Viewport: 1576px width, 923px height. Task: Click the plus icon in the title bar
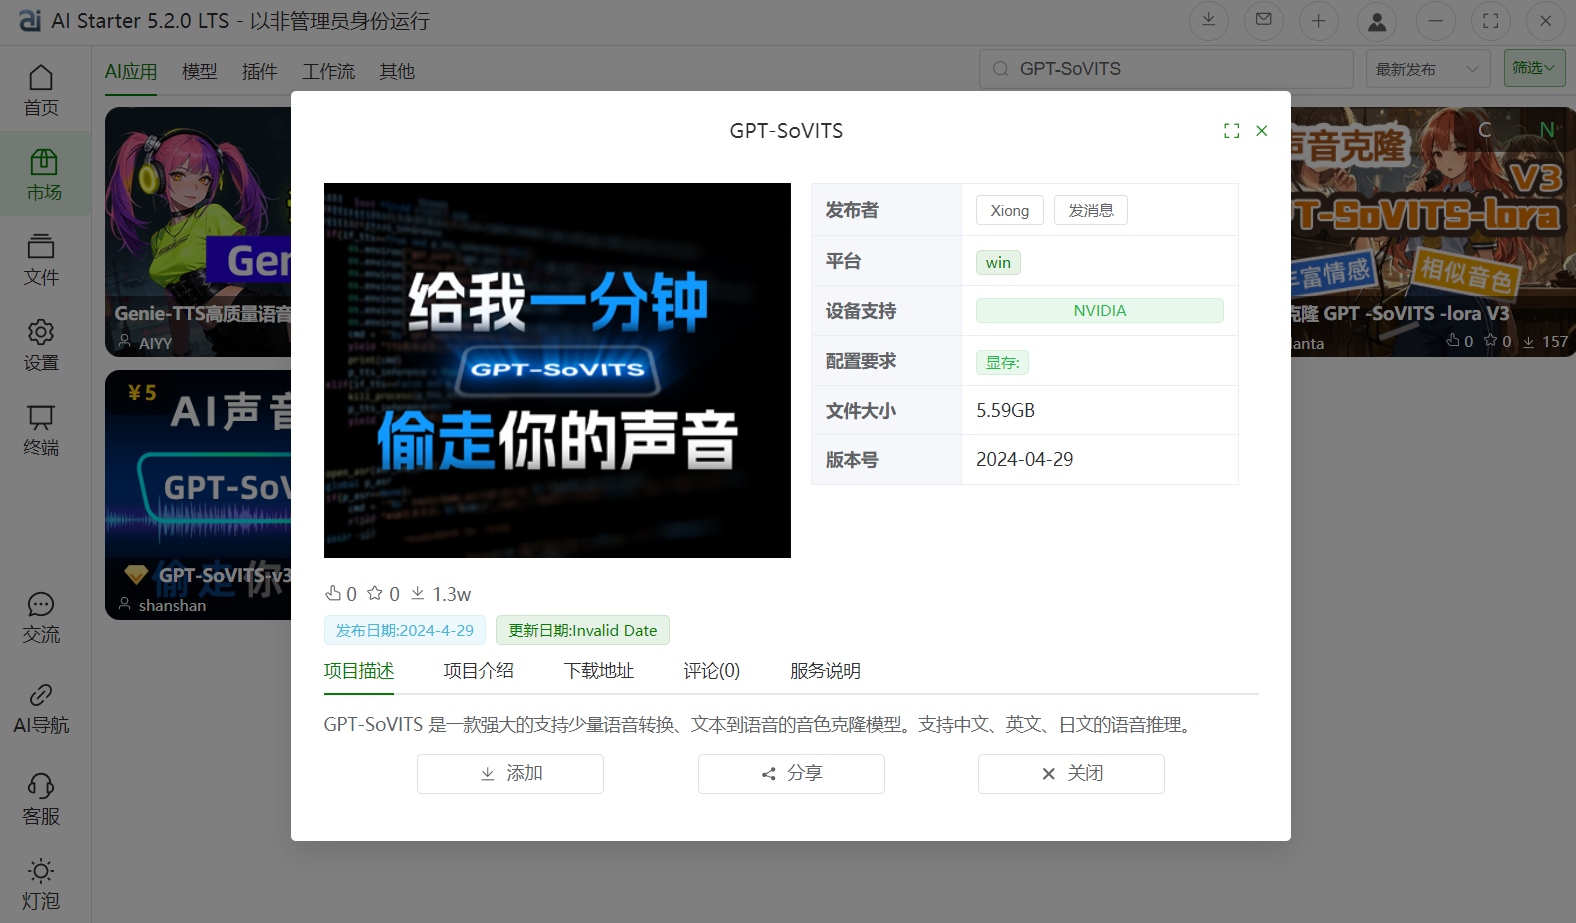[1319, 20]
